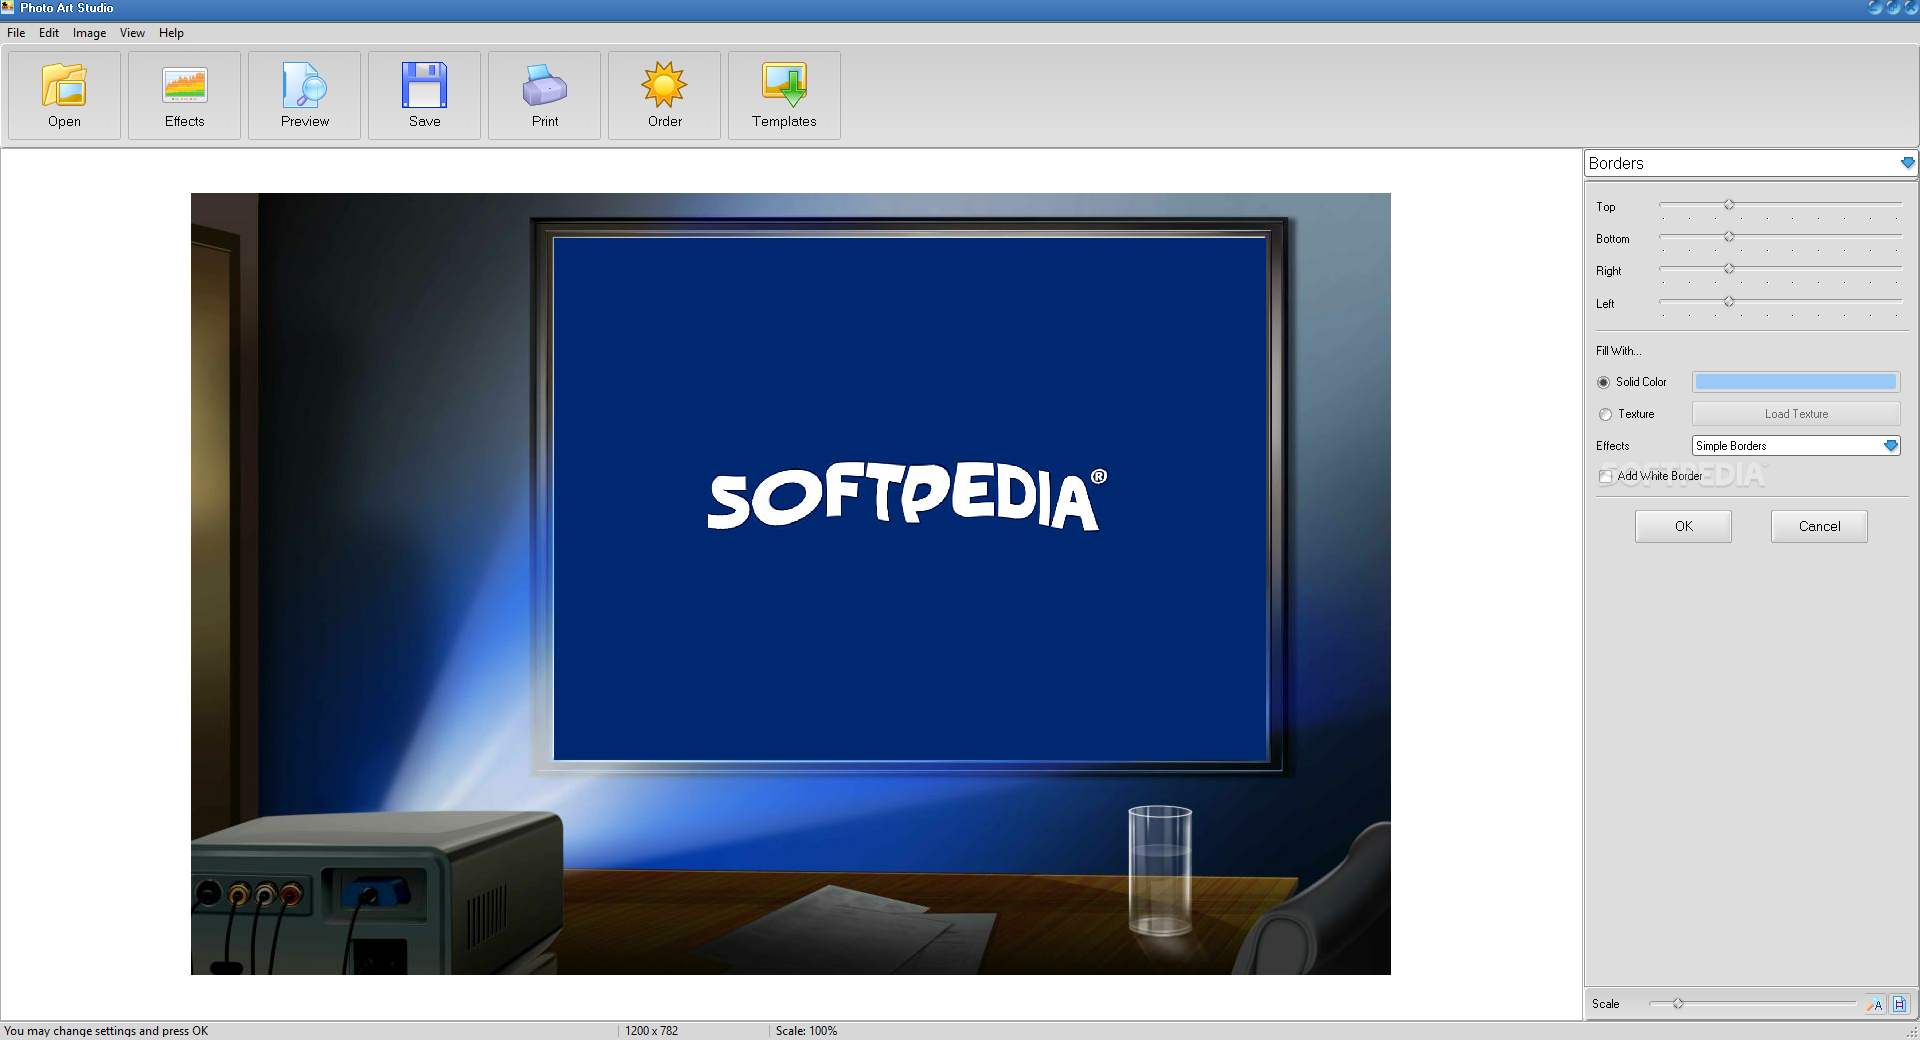Open the View menu
The height and width of the screenshot is (1040, 1920).
click(x=132, y=33)
